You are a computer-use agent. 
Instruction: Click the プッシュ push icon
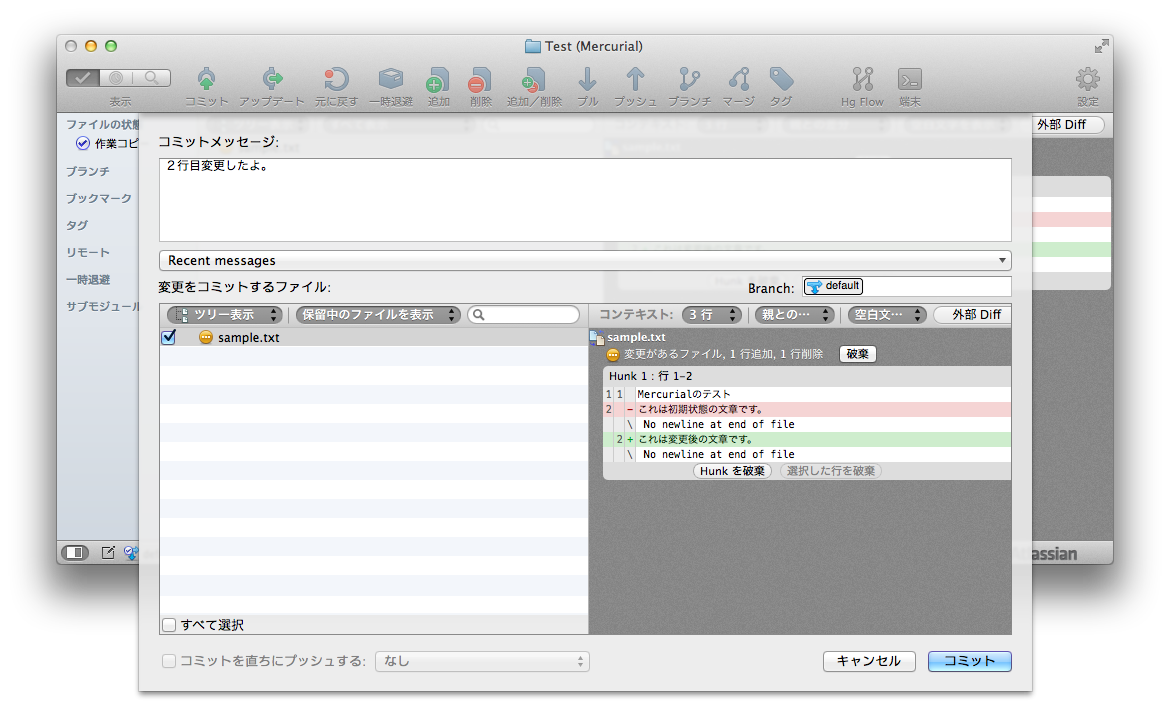[x=635, y=79]
